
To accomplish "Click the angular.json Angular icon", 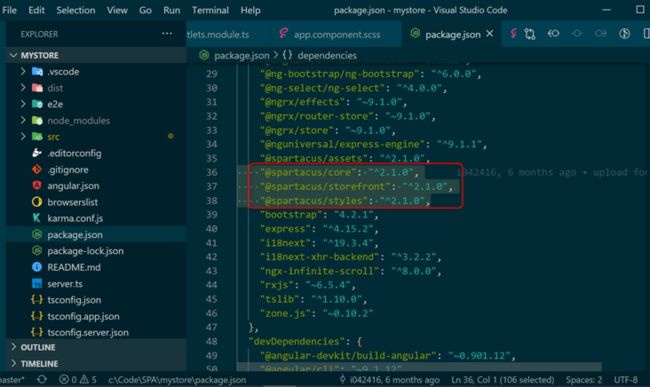I will (37, 185).
